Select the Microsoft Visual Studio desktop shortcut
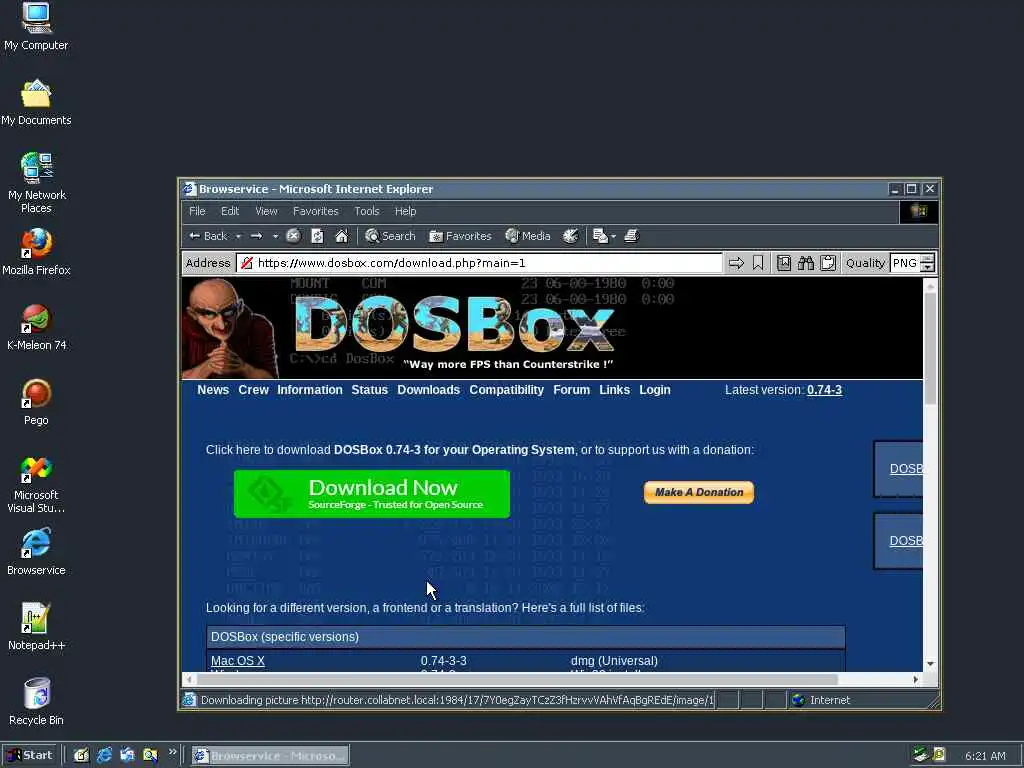 (x=36, y=485)
